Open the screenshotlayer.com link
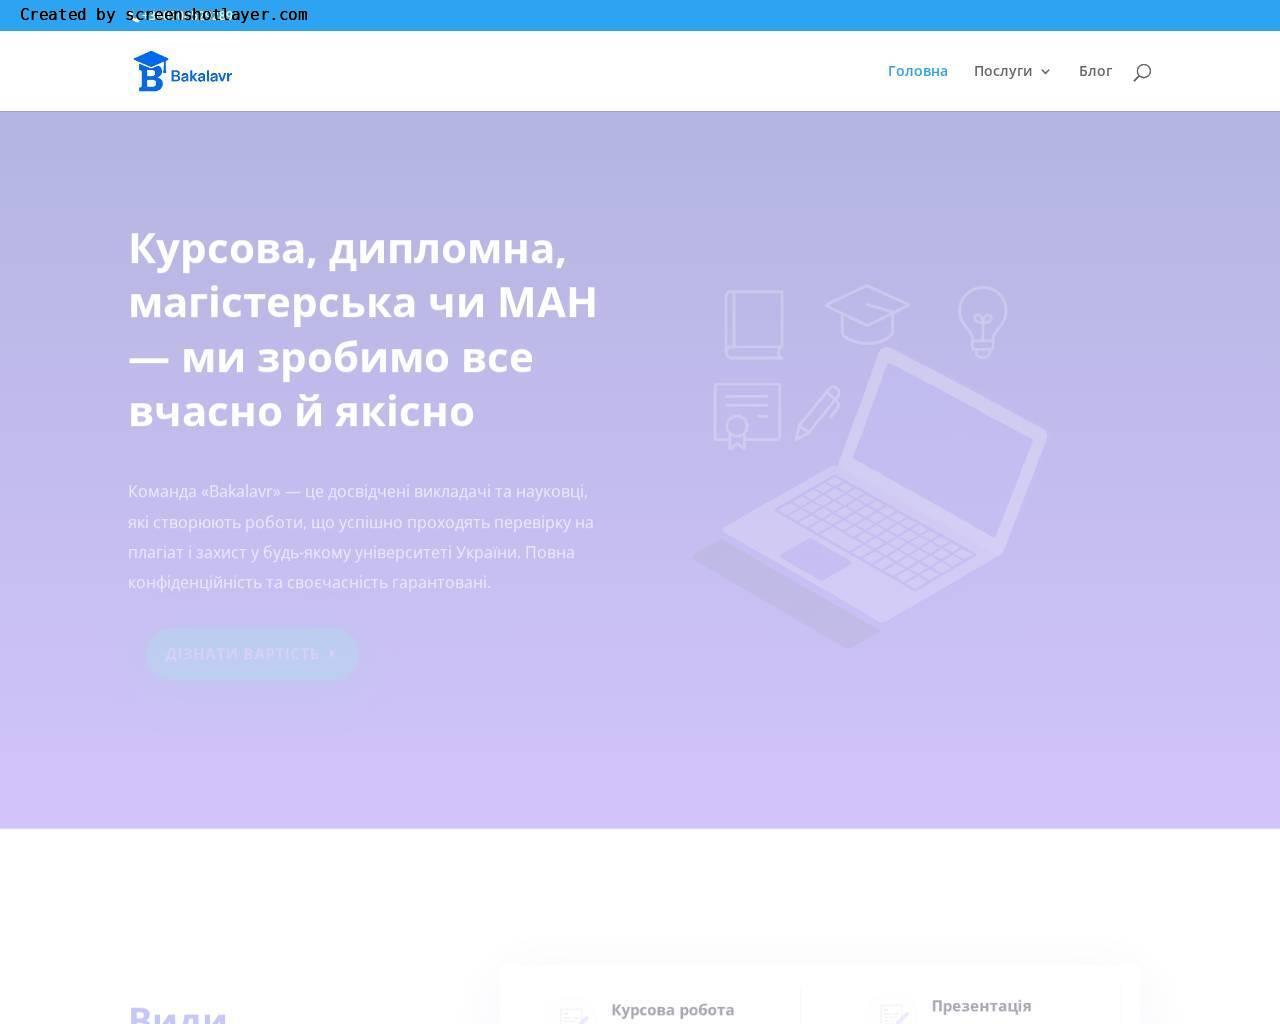The height and width of the screenshot is (1024, 1280). 218,15
